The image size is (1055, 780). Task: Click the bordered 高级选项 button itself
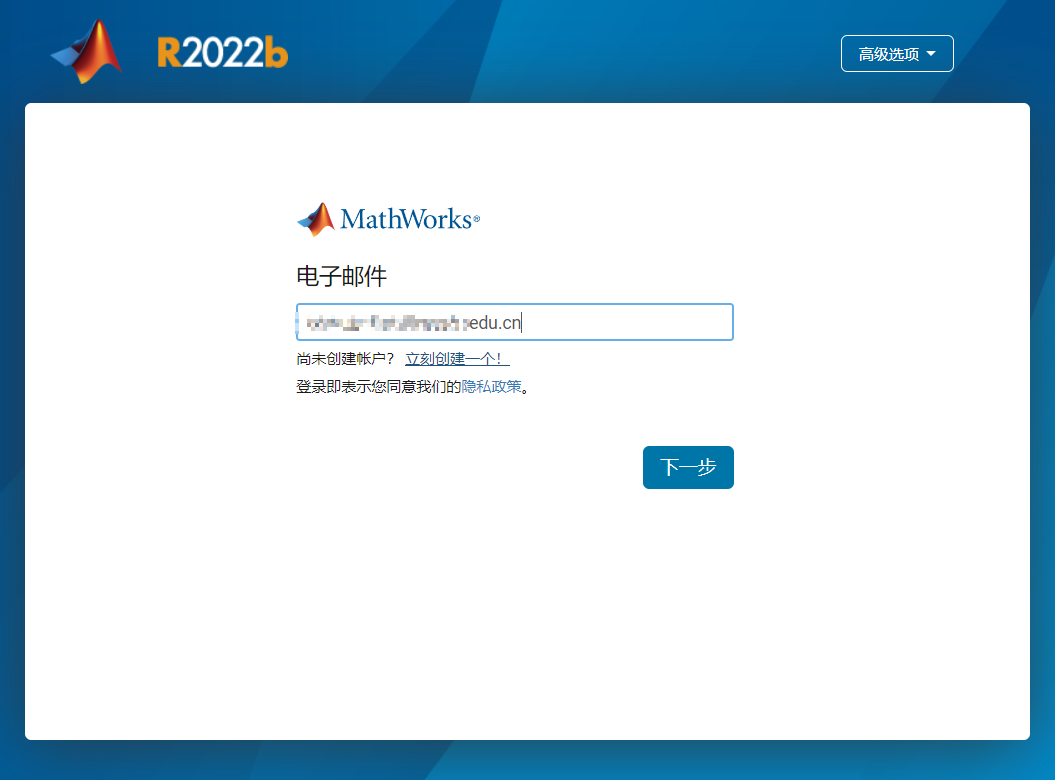(896, 53)
